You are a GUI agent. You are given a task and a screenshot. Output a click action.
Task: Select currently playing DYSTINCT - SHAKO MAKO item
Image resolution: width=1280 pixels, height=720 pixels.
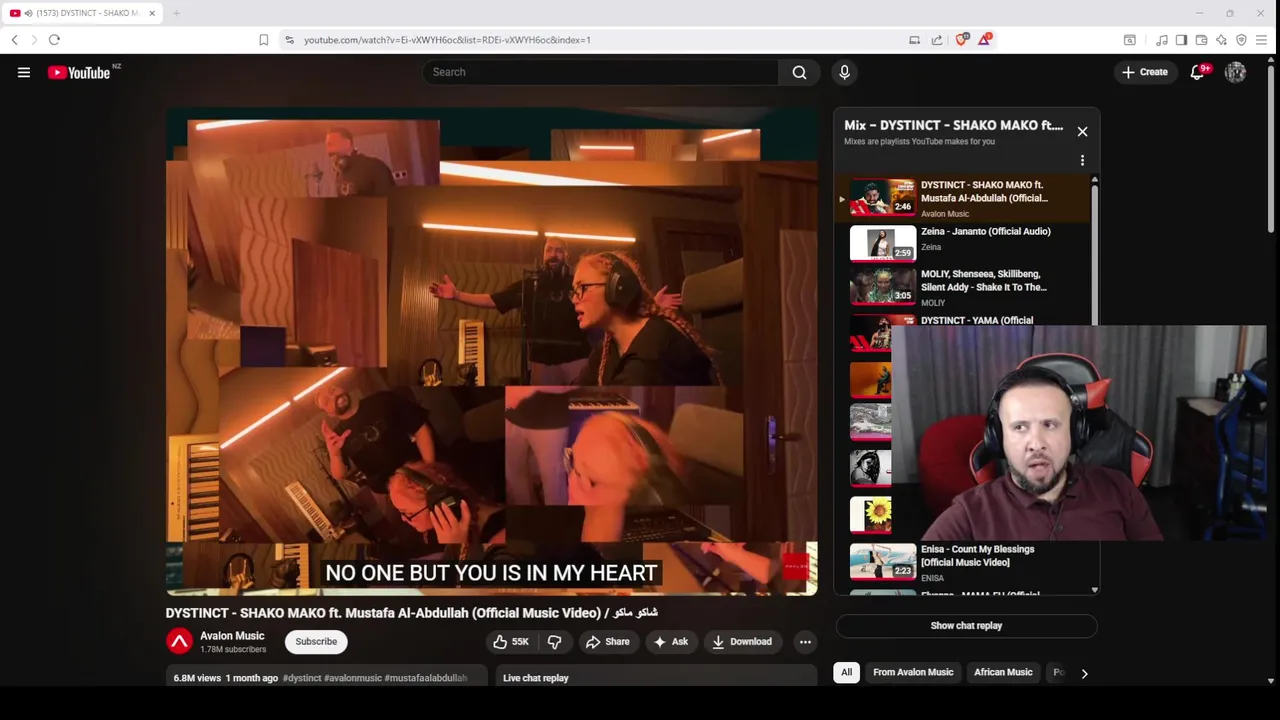960,198
